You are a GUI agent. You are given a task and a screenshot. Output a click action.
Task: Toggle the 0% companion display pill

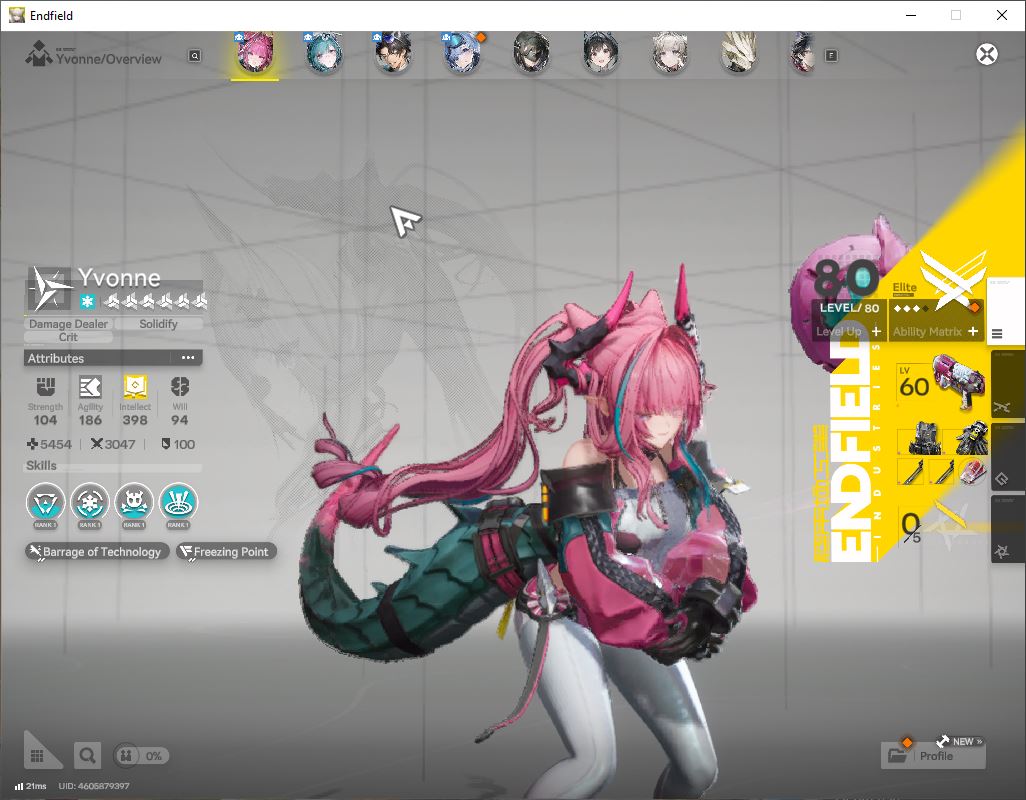[x=141, y=756]
